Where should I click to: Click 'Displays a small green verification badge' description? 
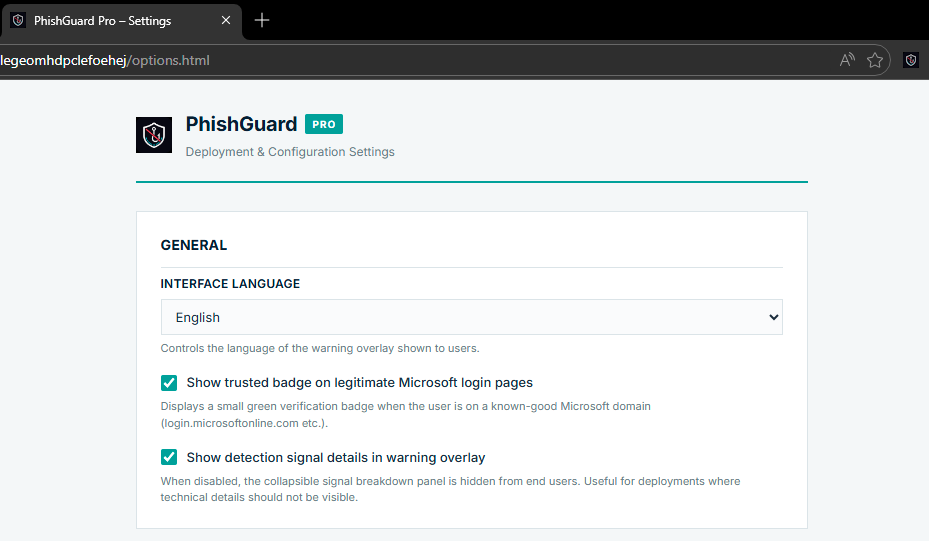406,415
